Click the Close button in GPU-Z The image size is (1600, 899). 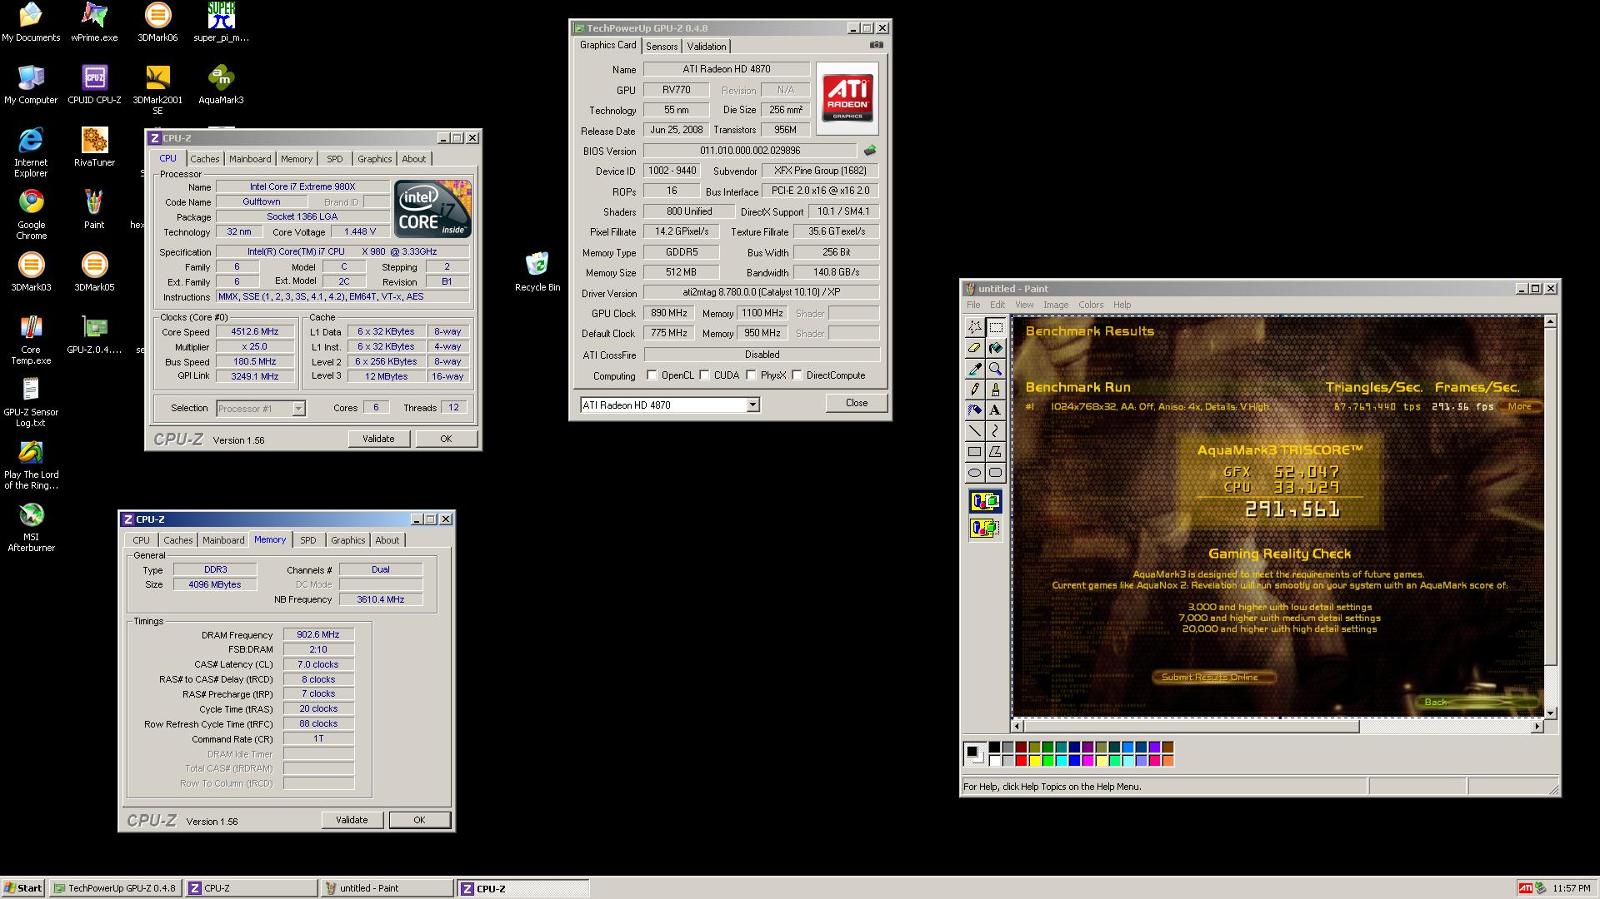click(857, 403)
